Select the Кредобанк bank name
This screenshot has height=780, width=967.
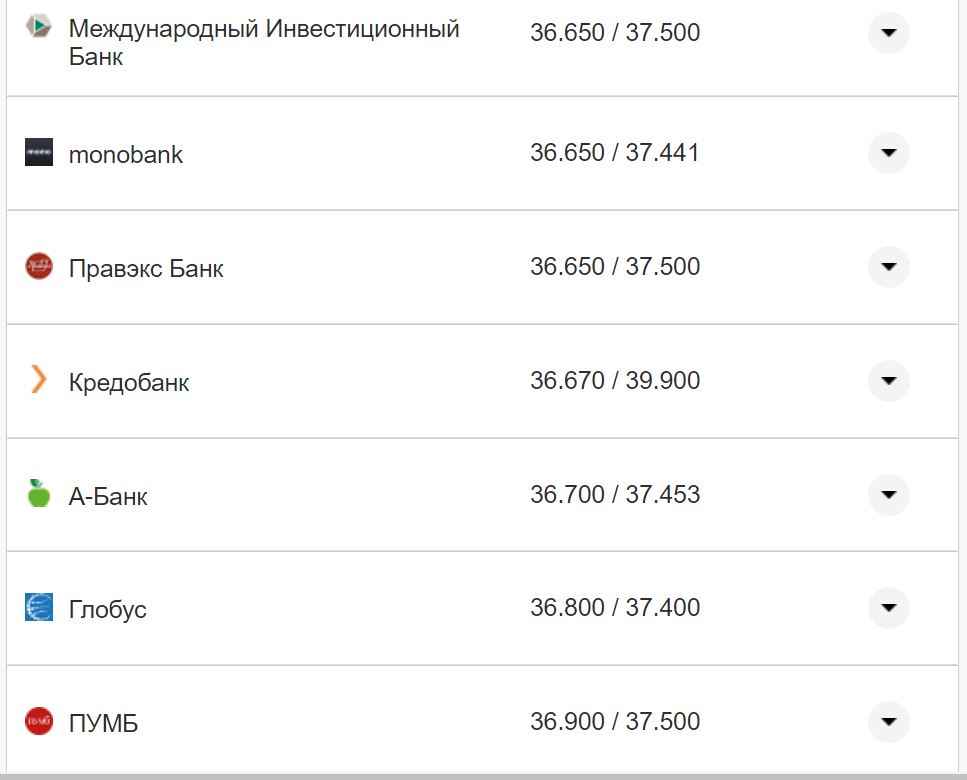point(130,381)
